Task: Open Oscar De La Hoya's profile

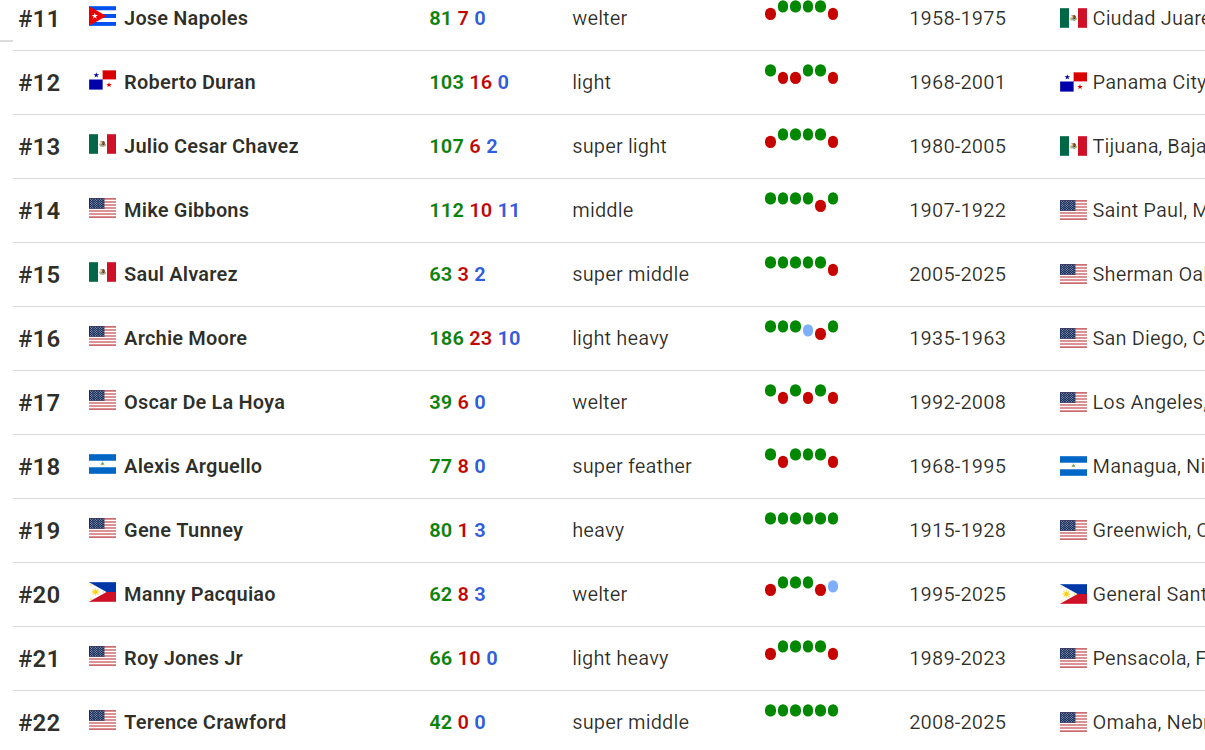Action: (204, 402)
